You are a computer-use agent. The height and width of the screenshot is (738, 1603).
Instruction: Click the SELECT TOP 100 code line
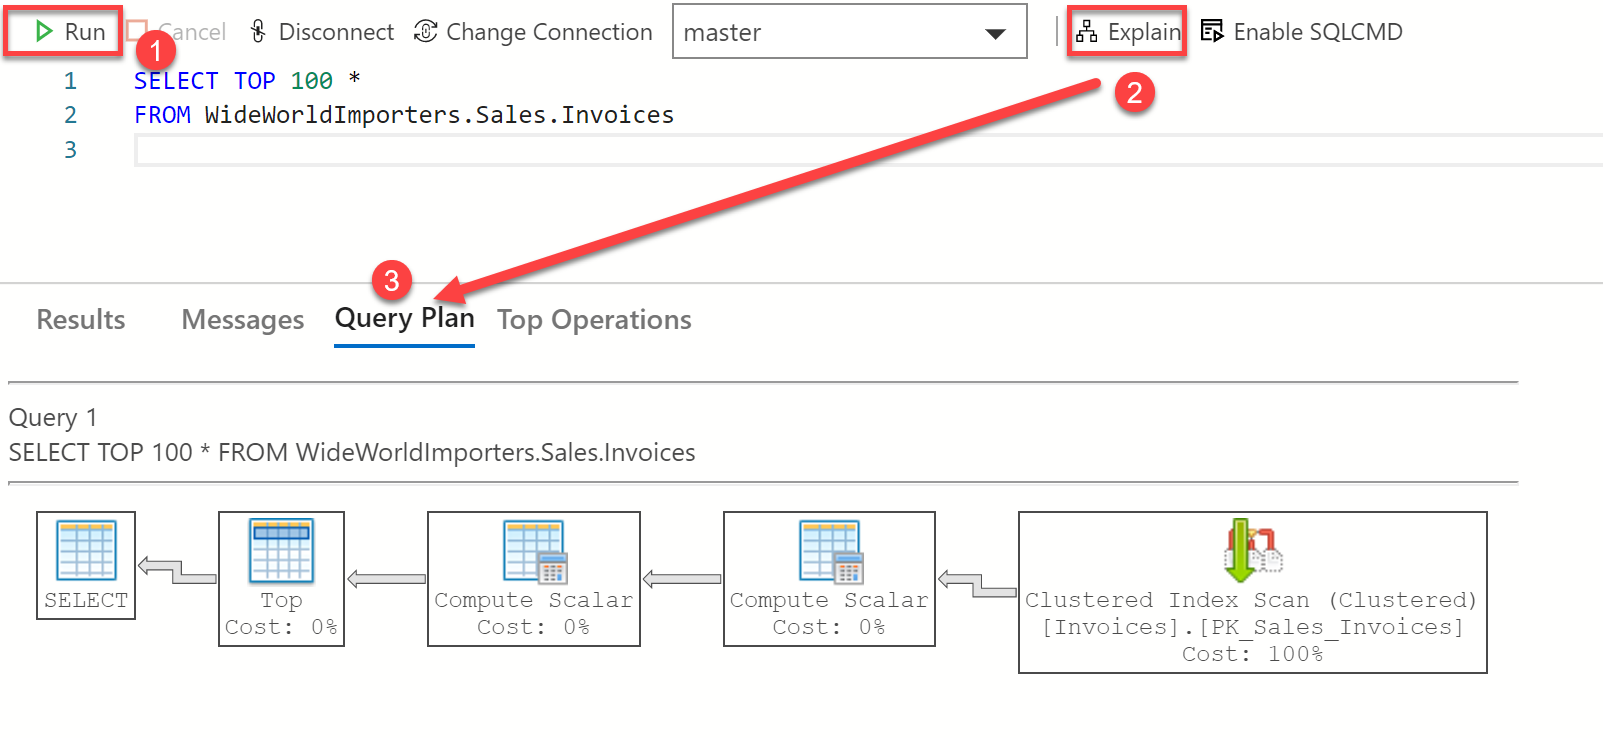[247, 81]
